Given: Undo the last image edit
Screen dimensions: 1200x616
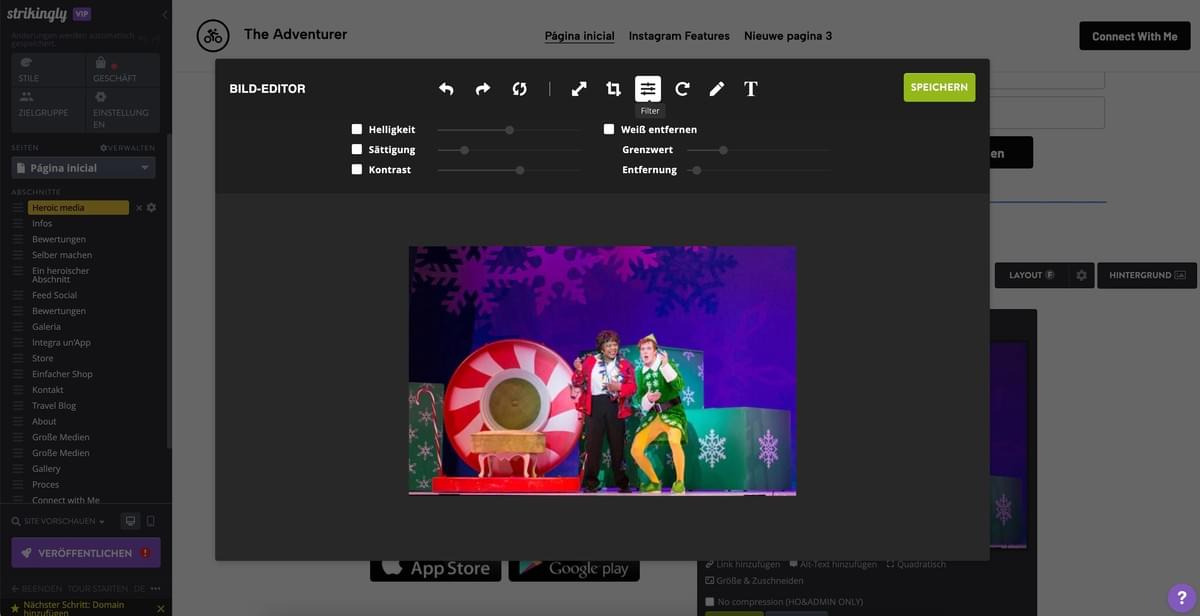Looking at the screenshot, I should [446, 89].
